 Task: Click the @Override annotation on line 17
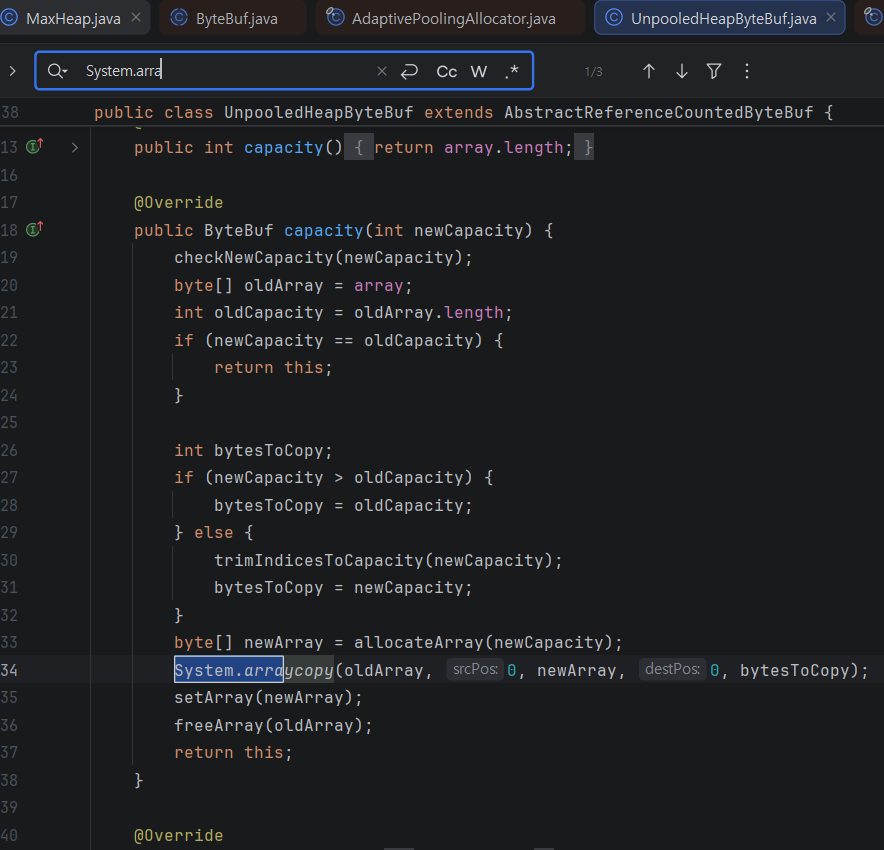[x=179, y=202]
